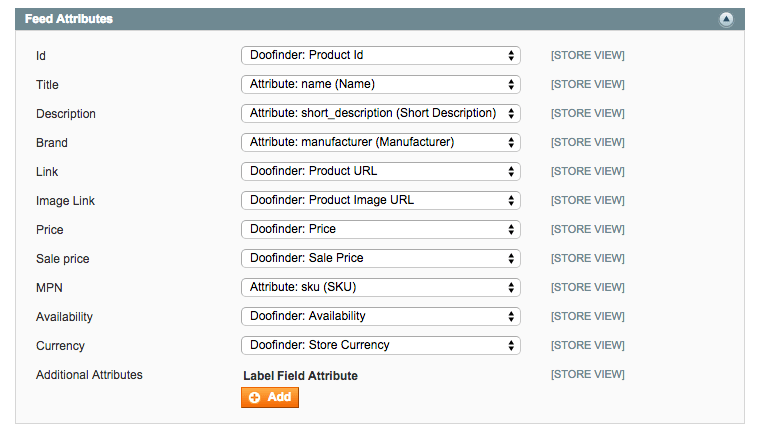Expand the Description attribute dropdown
Image resolution: width=760 pixels, height=430 pixels.
pos(381,113)
